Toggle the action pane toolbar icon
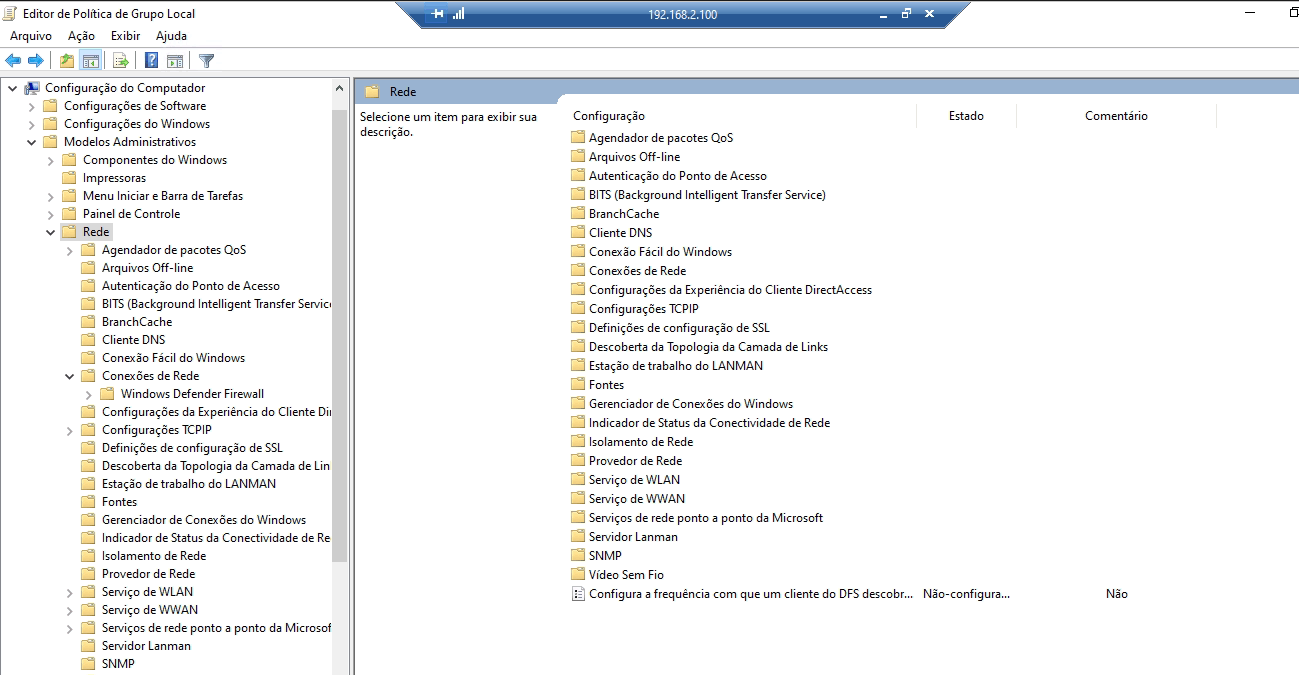 tap(175, 61)
